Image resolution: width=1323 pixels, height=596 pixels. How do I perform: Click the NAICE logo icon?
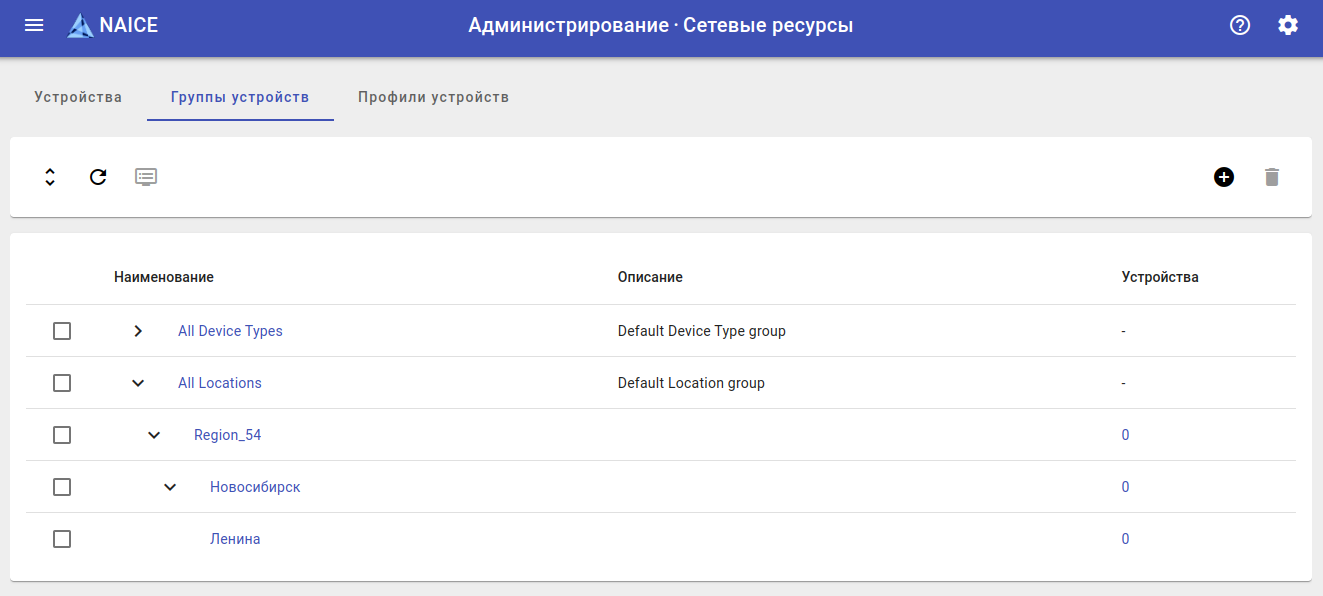coord(80,26)
